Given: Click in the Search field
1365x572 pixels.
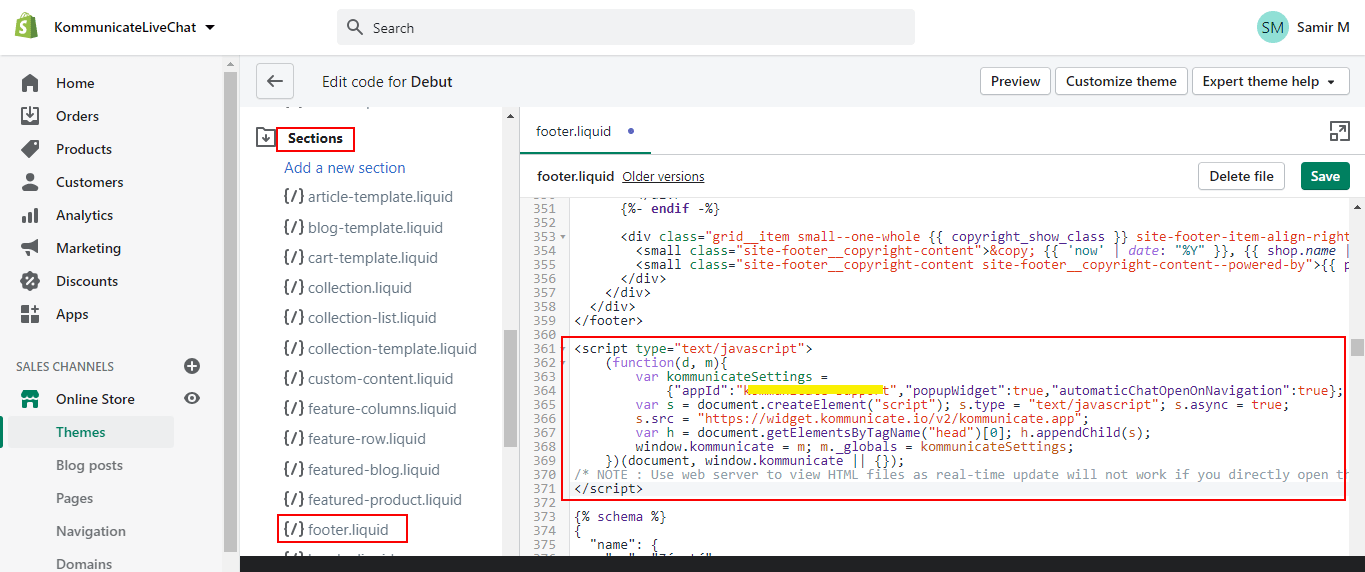Looking at the screenshot, I should pos(625,28).
